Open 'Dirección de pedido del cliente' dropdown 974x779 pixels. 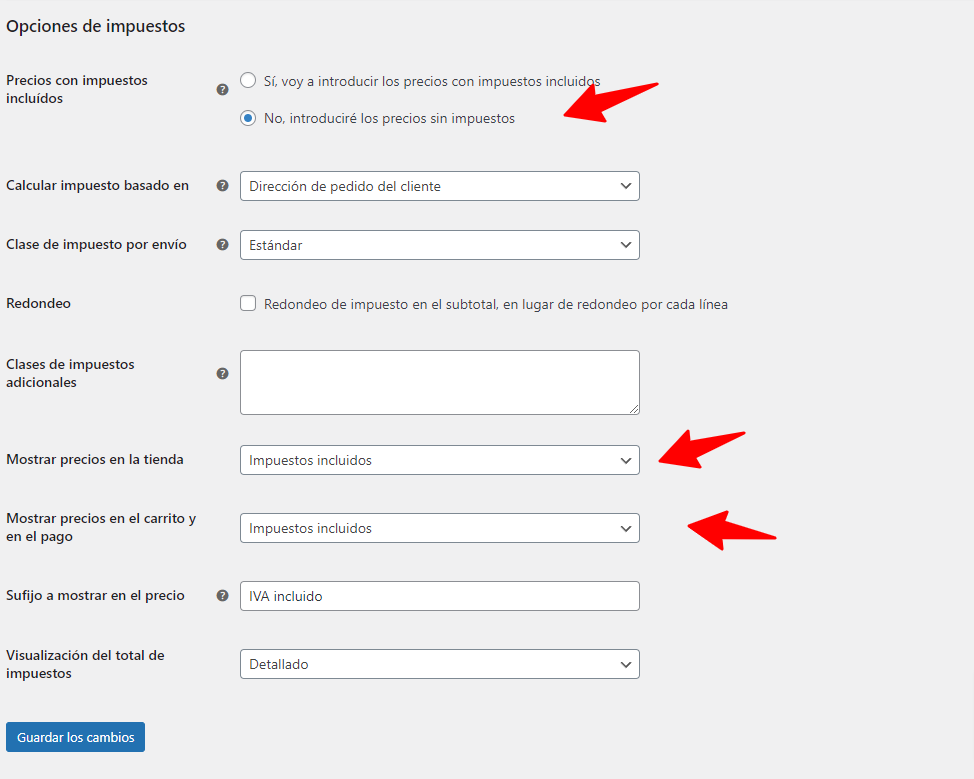(x=440, y=186)
